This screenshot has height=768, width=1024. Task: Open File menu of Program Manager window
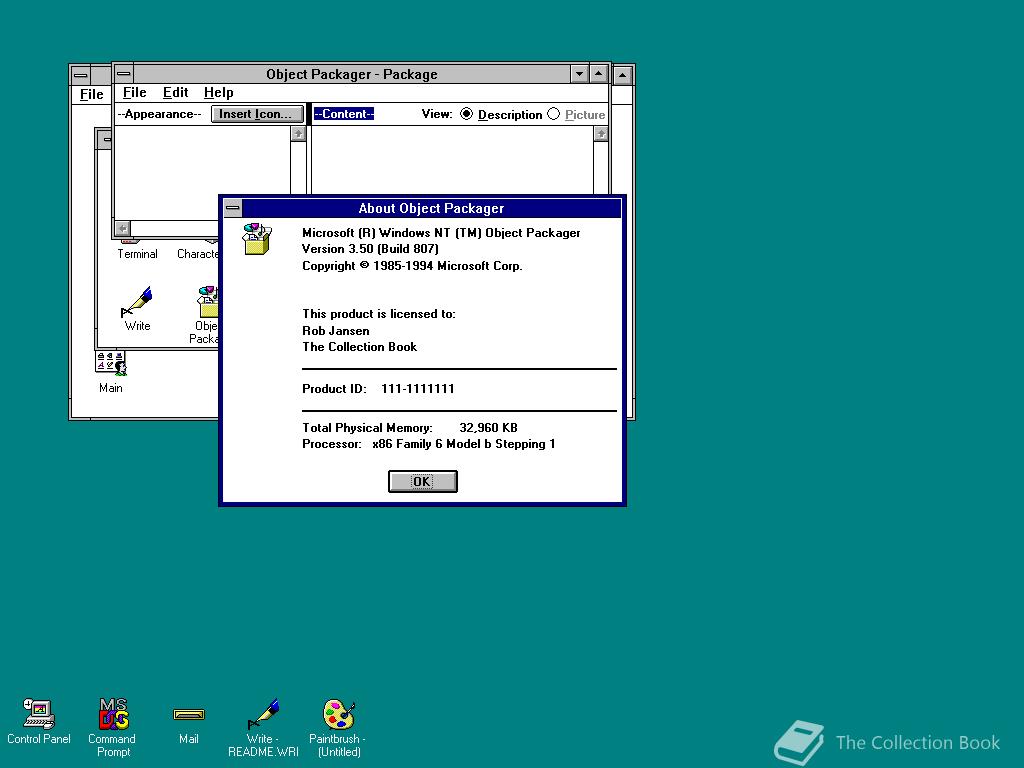click(x=91, y=95)
